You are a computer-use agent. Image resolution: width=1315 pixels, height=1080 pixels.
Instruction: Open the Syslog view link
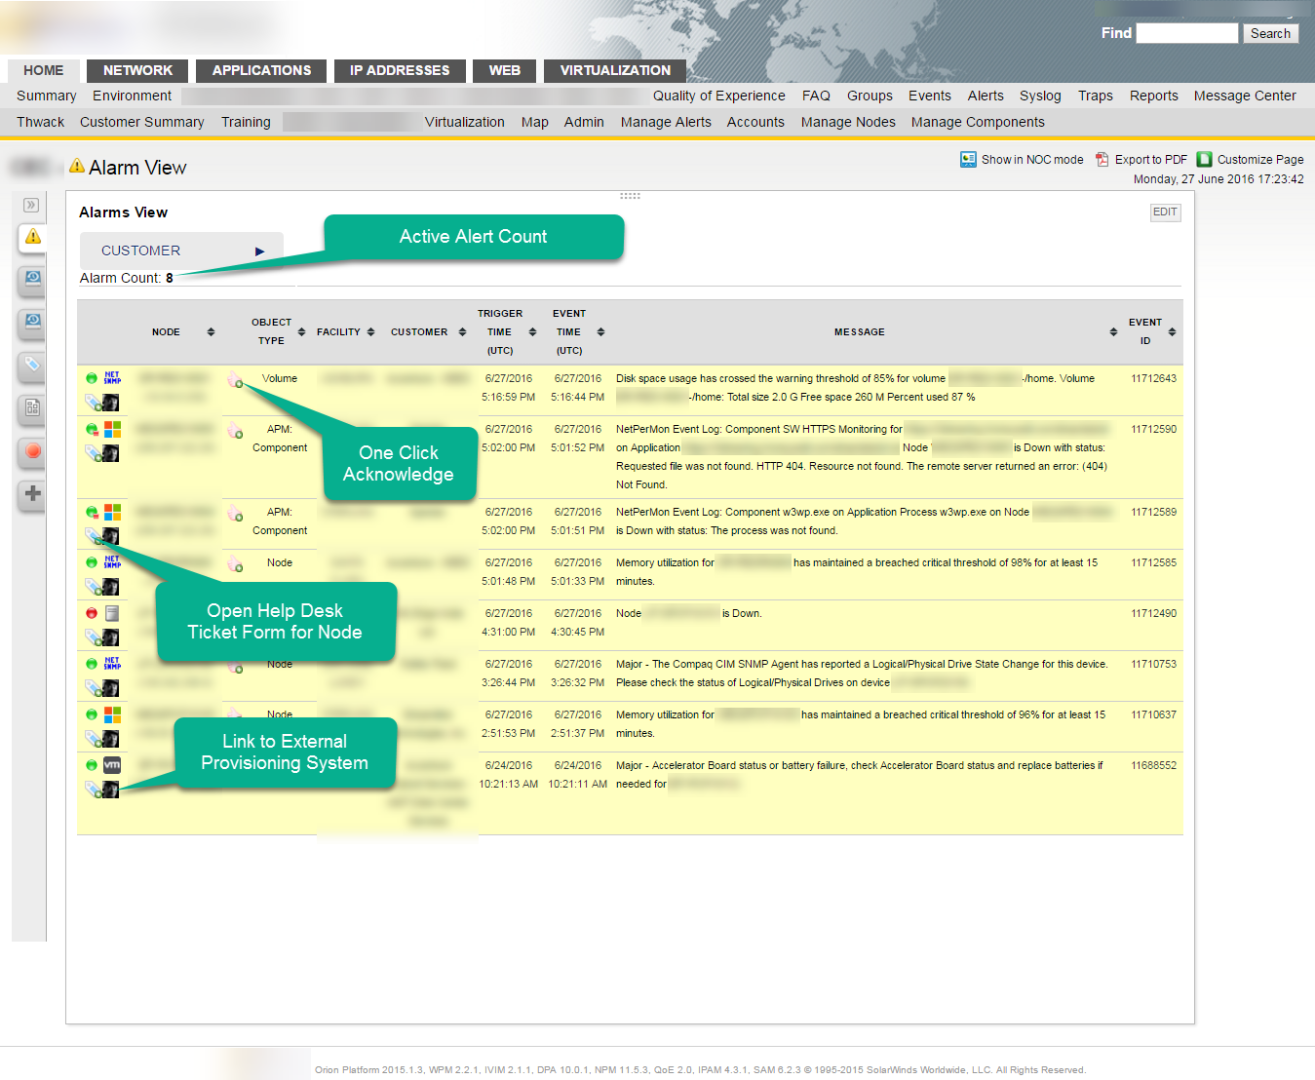[x=1040, y=96]
